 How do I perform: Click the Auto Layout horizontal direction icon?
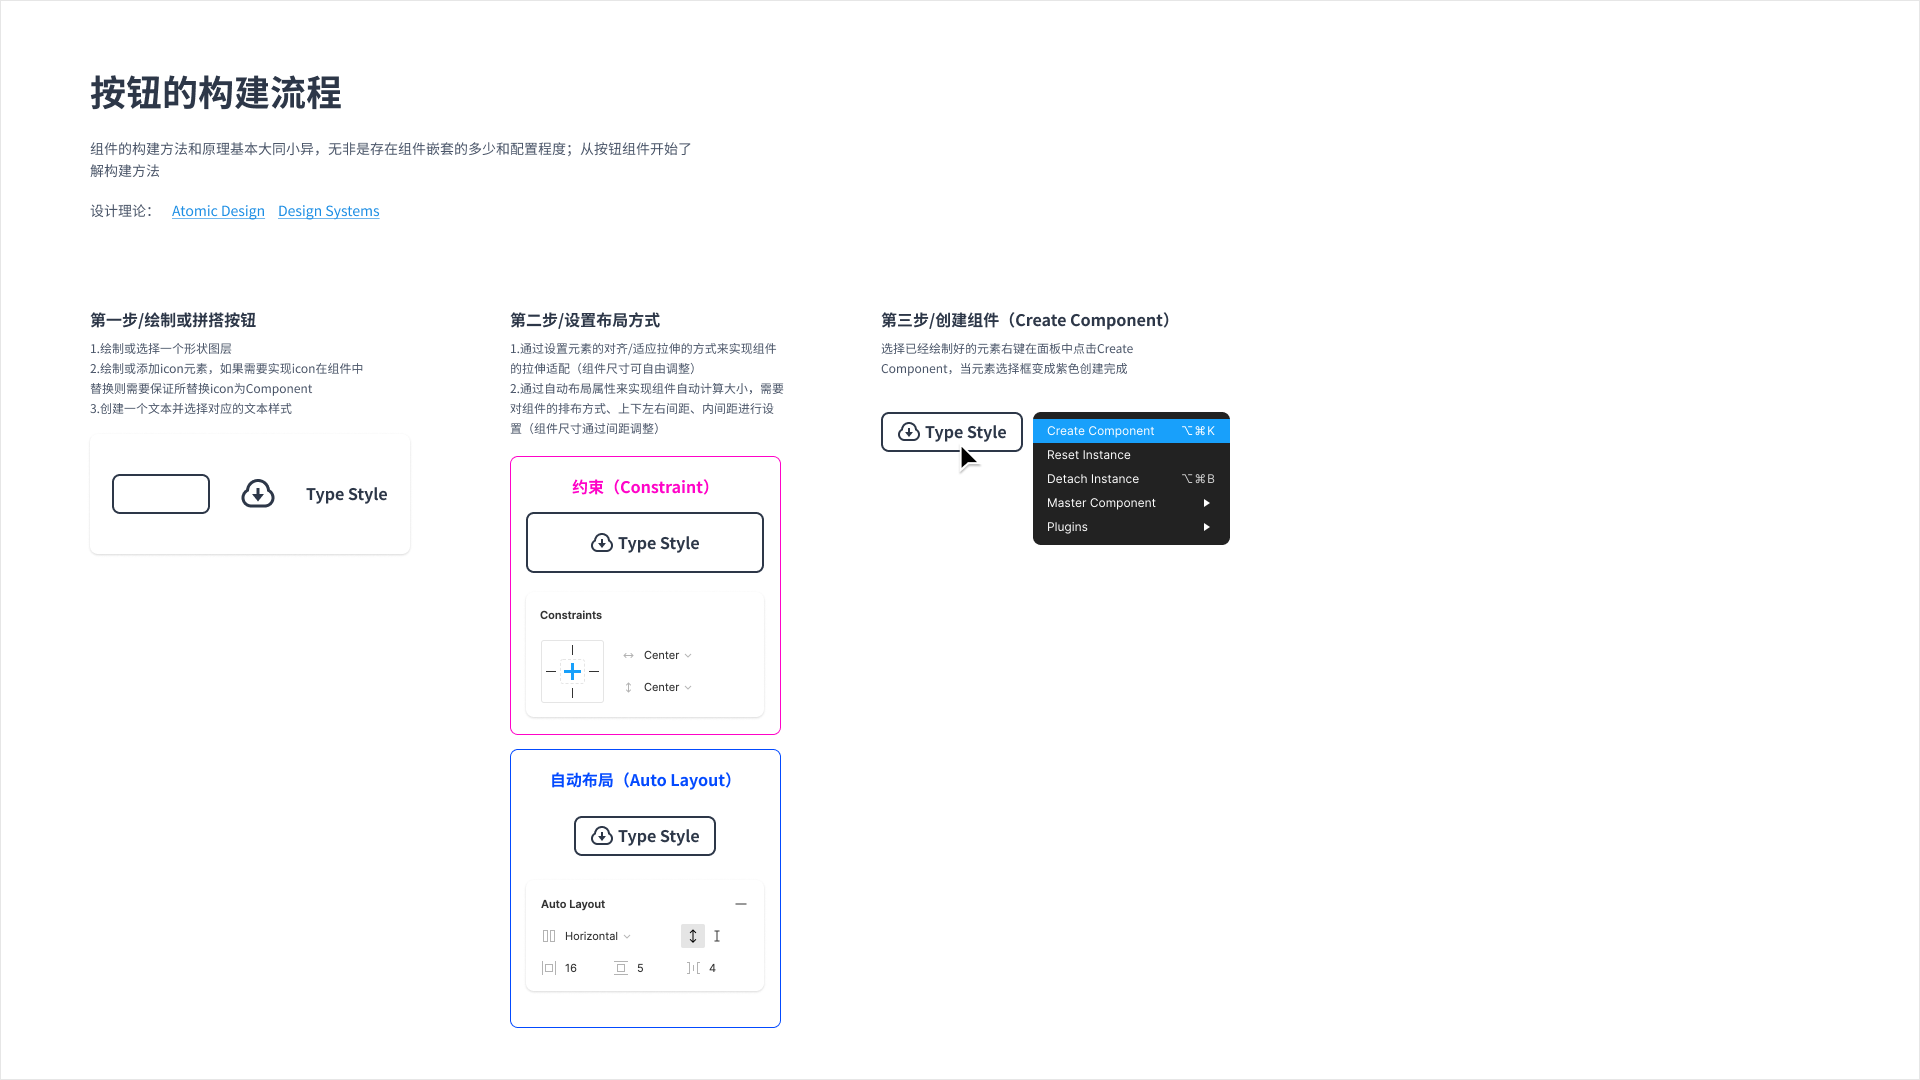click(x=549, y=935)
